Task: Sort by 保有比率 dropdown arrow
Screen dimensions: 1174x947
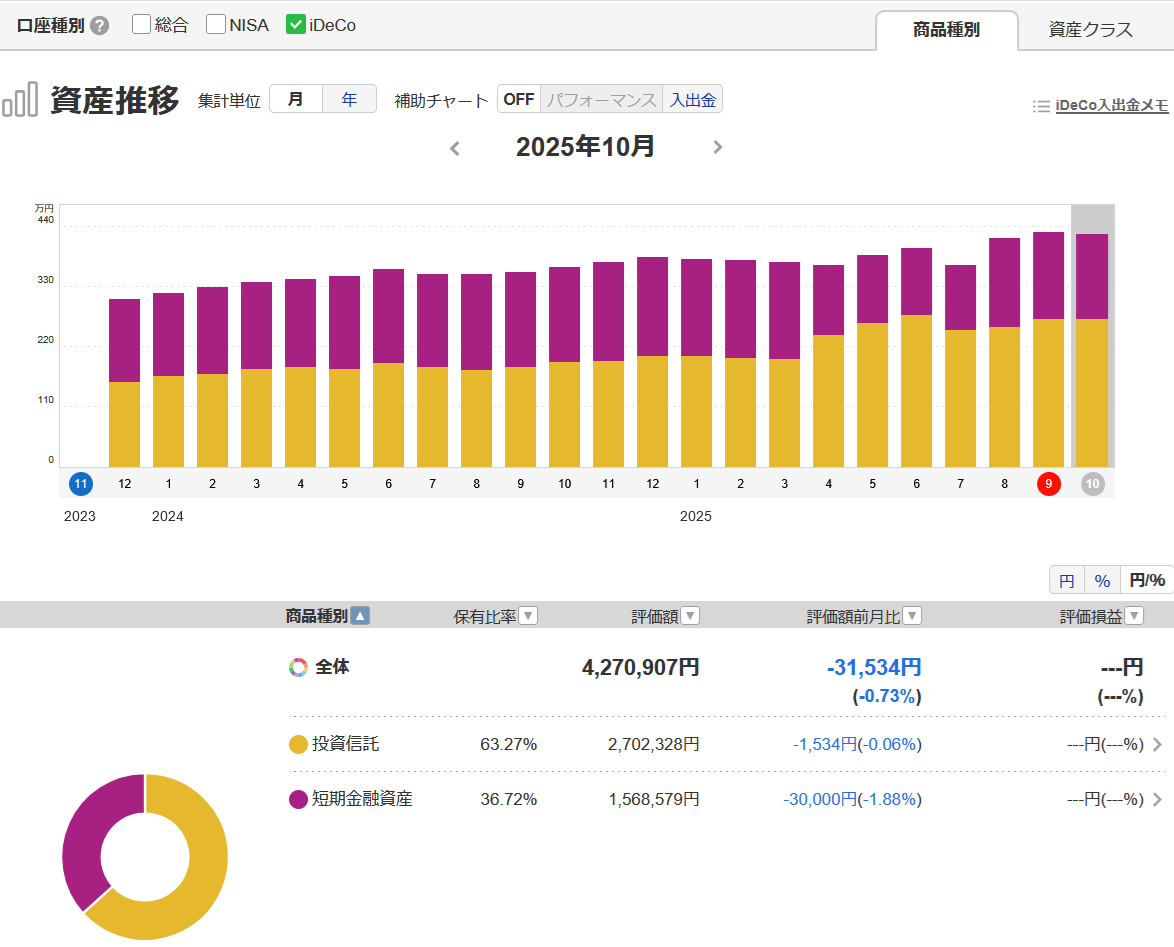Action: click(528, 616)
